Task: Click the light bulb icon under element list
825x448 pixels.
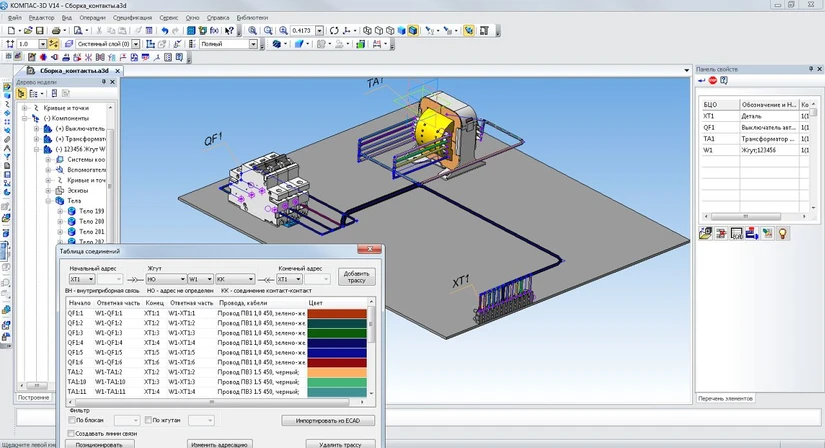Action: click(784, 233)
